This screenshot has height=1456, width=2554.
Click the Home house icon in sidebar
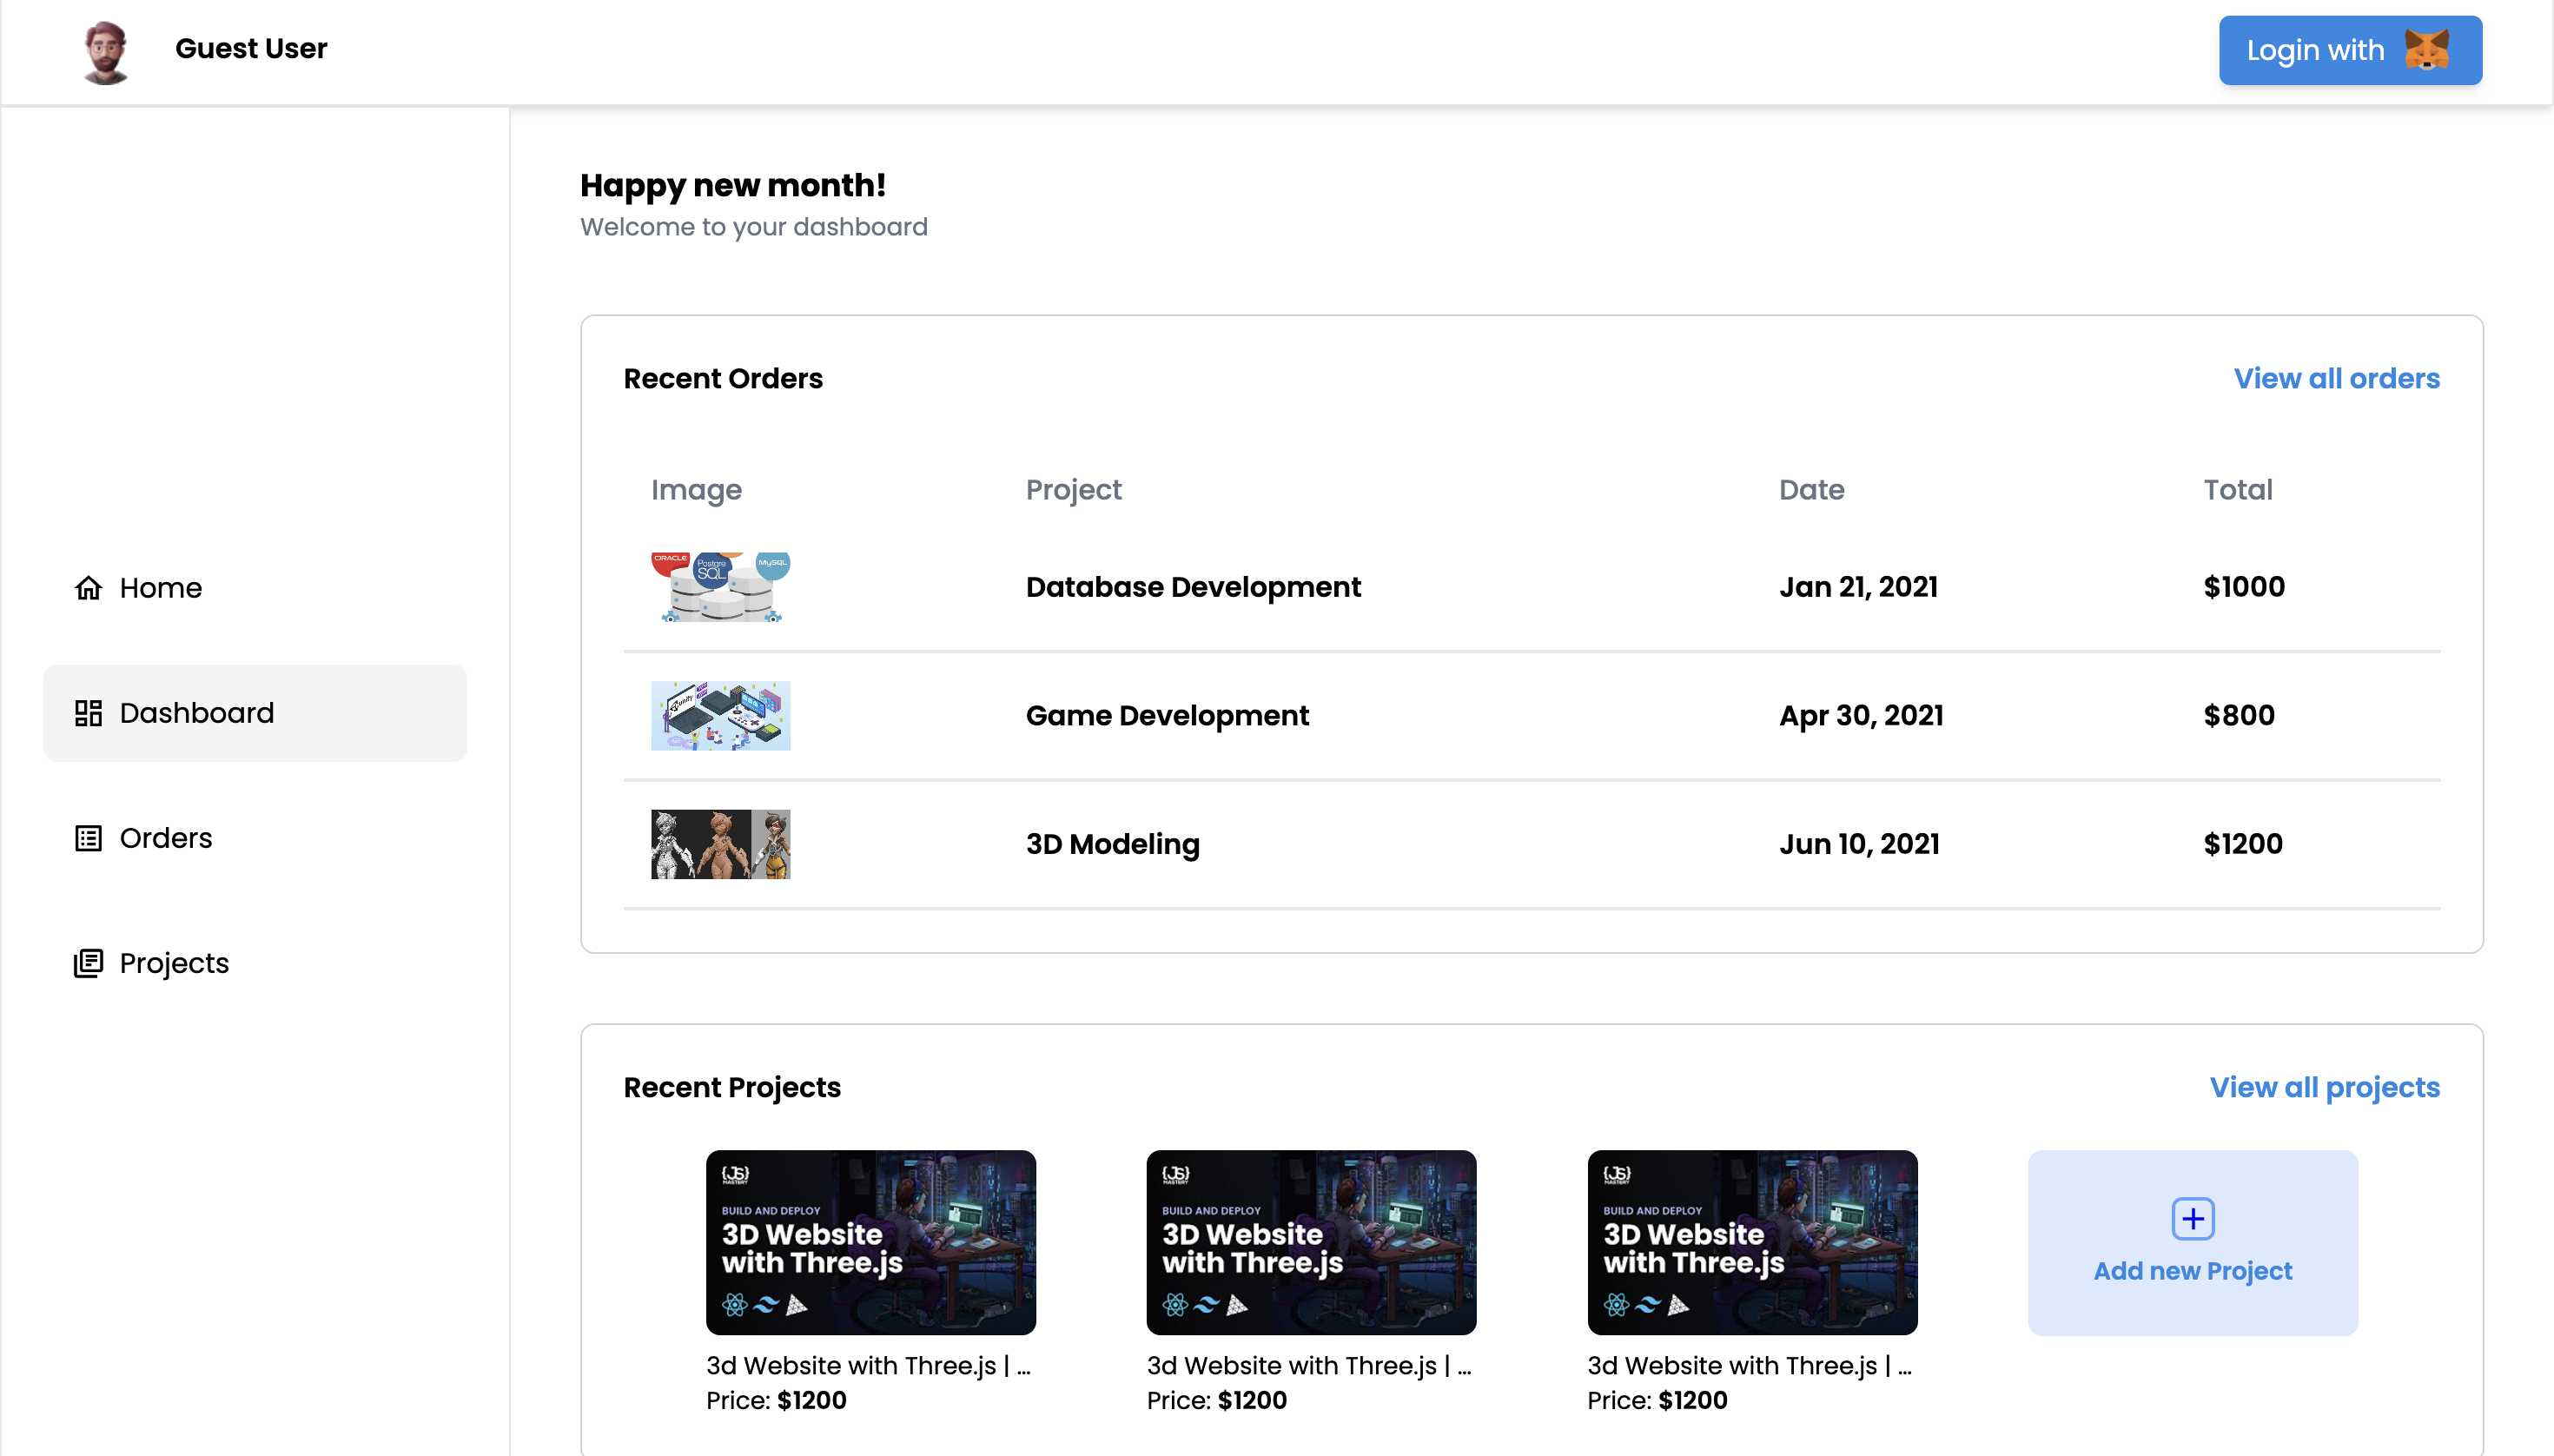coord(88,588)
